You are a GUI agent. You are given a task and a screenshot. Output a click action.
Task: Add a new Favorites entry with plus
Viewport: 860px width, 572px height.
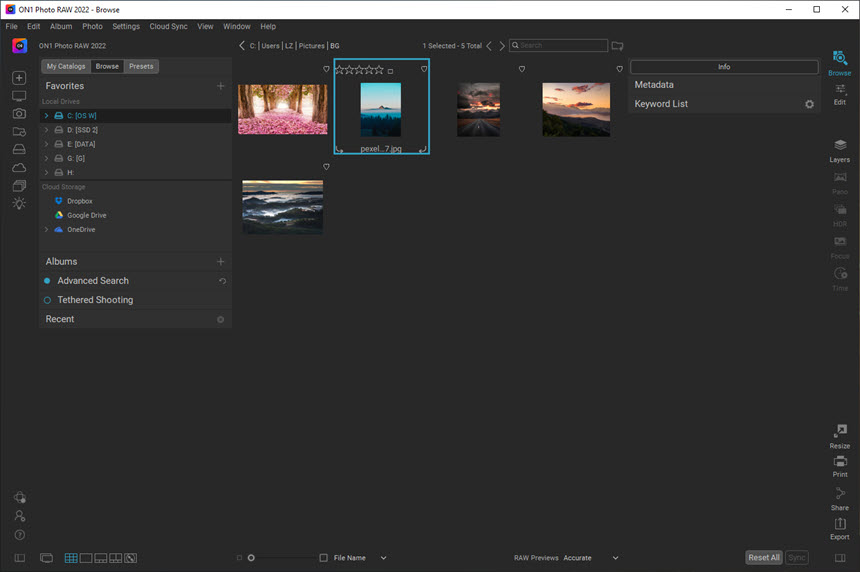pyautogui.click(x=220, y=86)
